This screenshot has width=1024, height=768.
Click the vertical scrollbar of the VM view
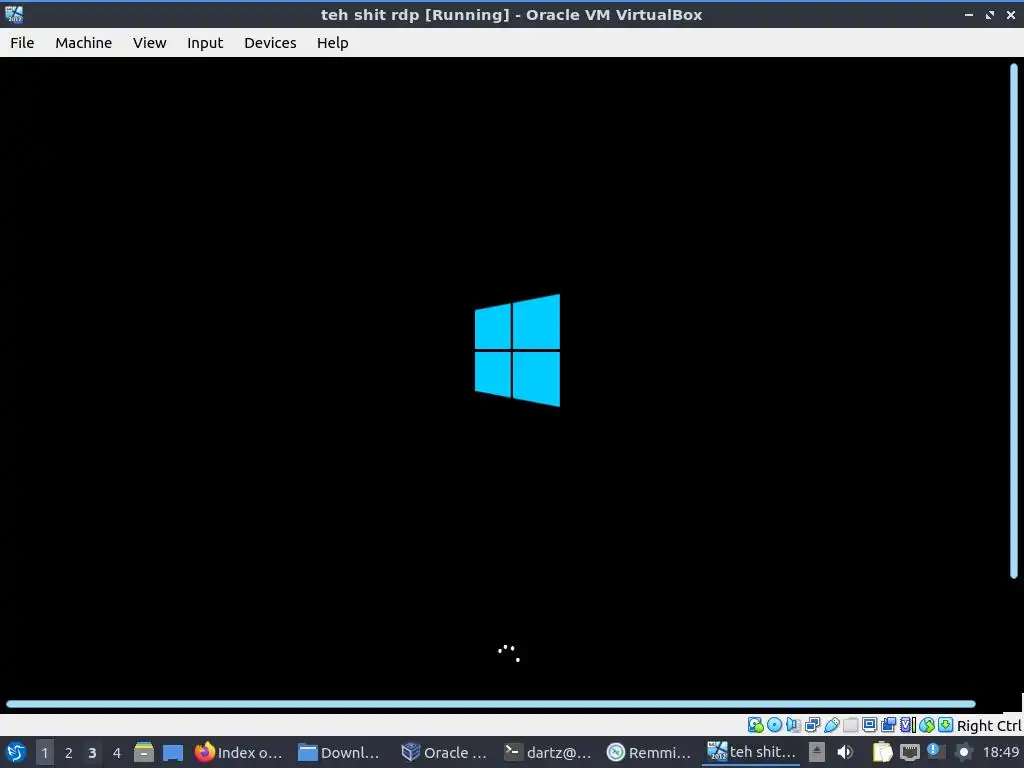pos(1014,321)
